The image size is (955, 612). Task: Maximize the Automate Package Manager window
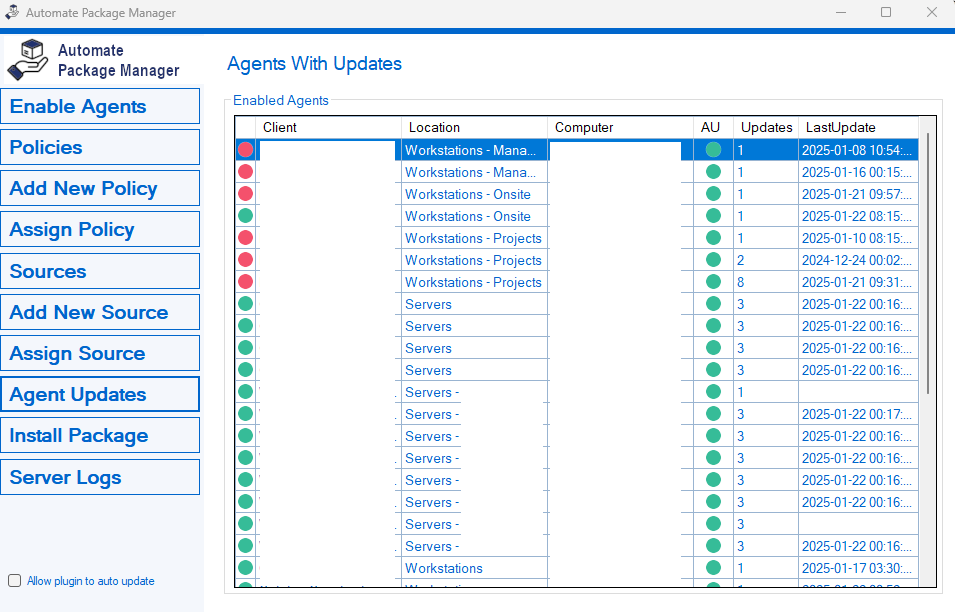point(886,13)
